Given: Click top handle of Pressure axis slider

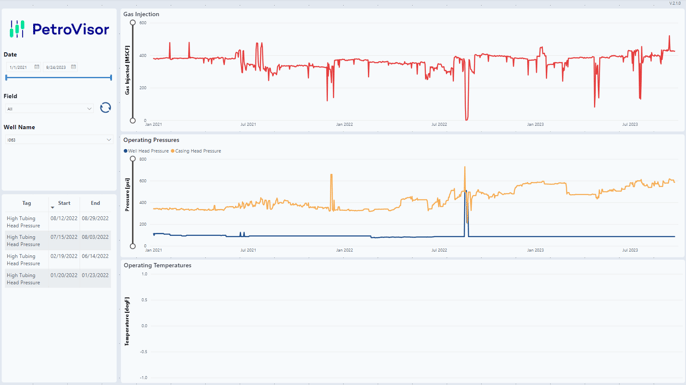Looking at the screenshot, I should 133,159.
